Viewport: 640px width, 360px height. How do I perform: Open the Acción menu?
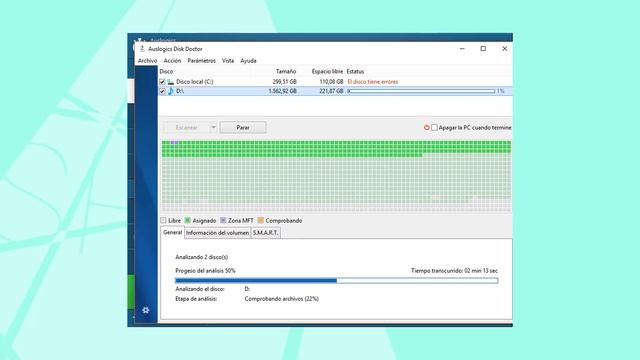[x=172, y=60]
